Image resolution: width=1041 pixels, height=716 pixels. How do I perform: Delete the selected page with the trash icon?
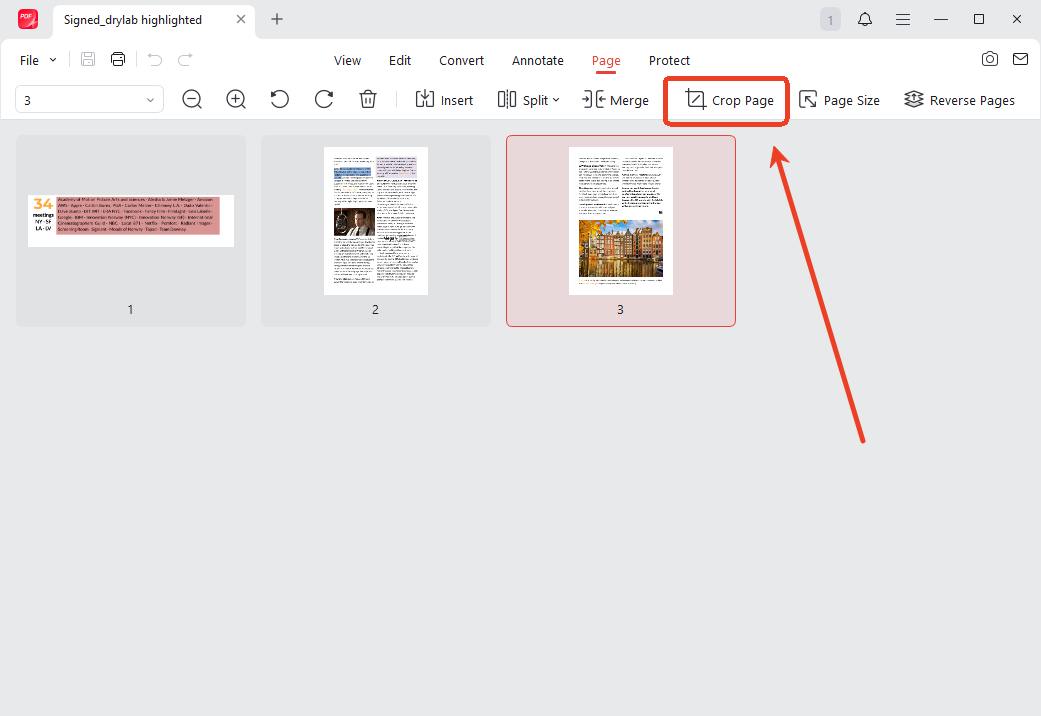(x=367, y=99)
